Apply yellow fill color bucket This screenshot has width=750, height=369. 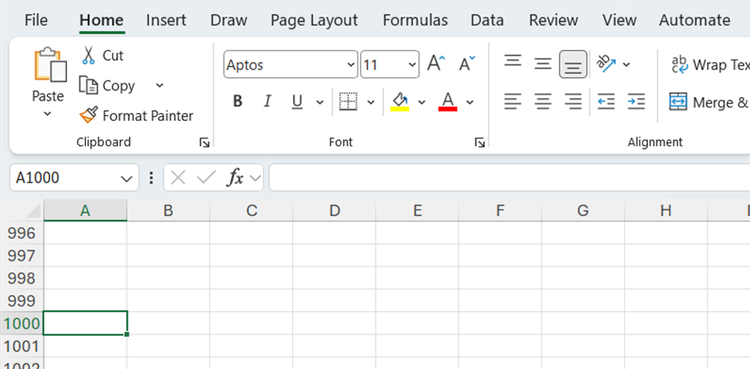[x=399, y=101]
